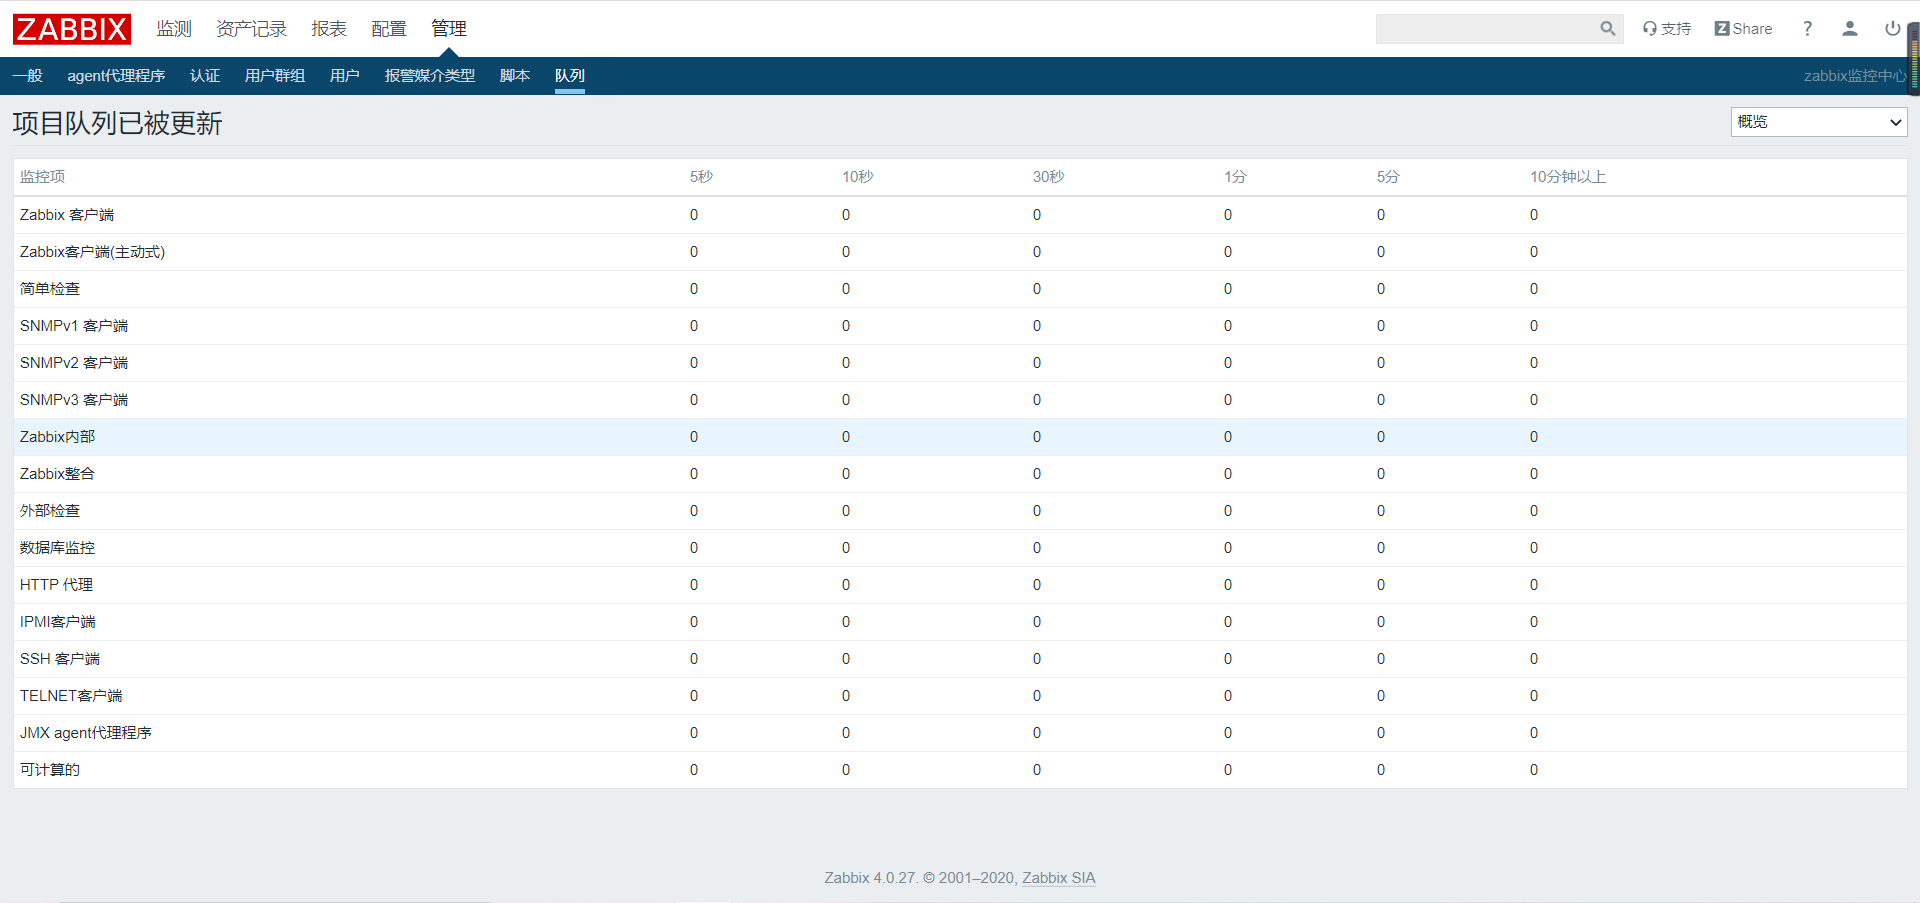Click the search magnifier icon
The width and height of the screenshot is (1920, 903).
1608,29
